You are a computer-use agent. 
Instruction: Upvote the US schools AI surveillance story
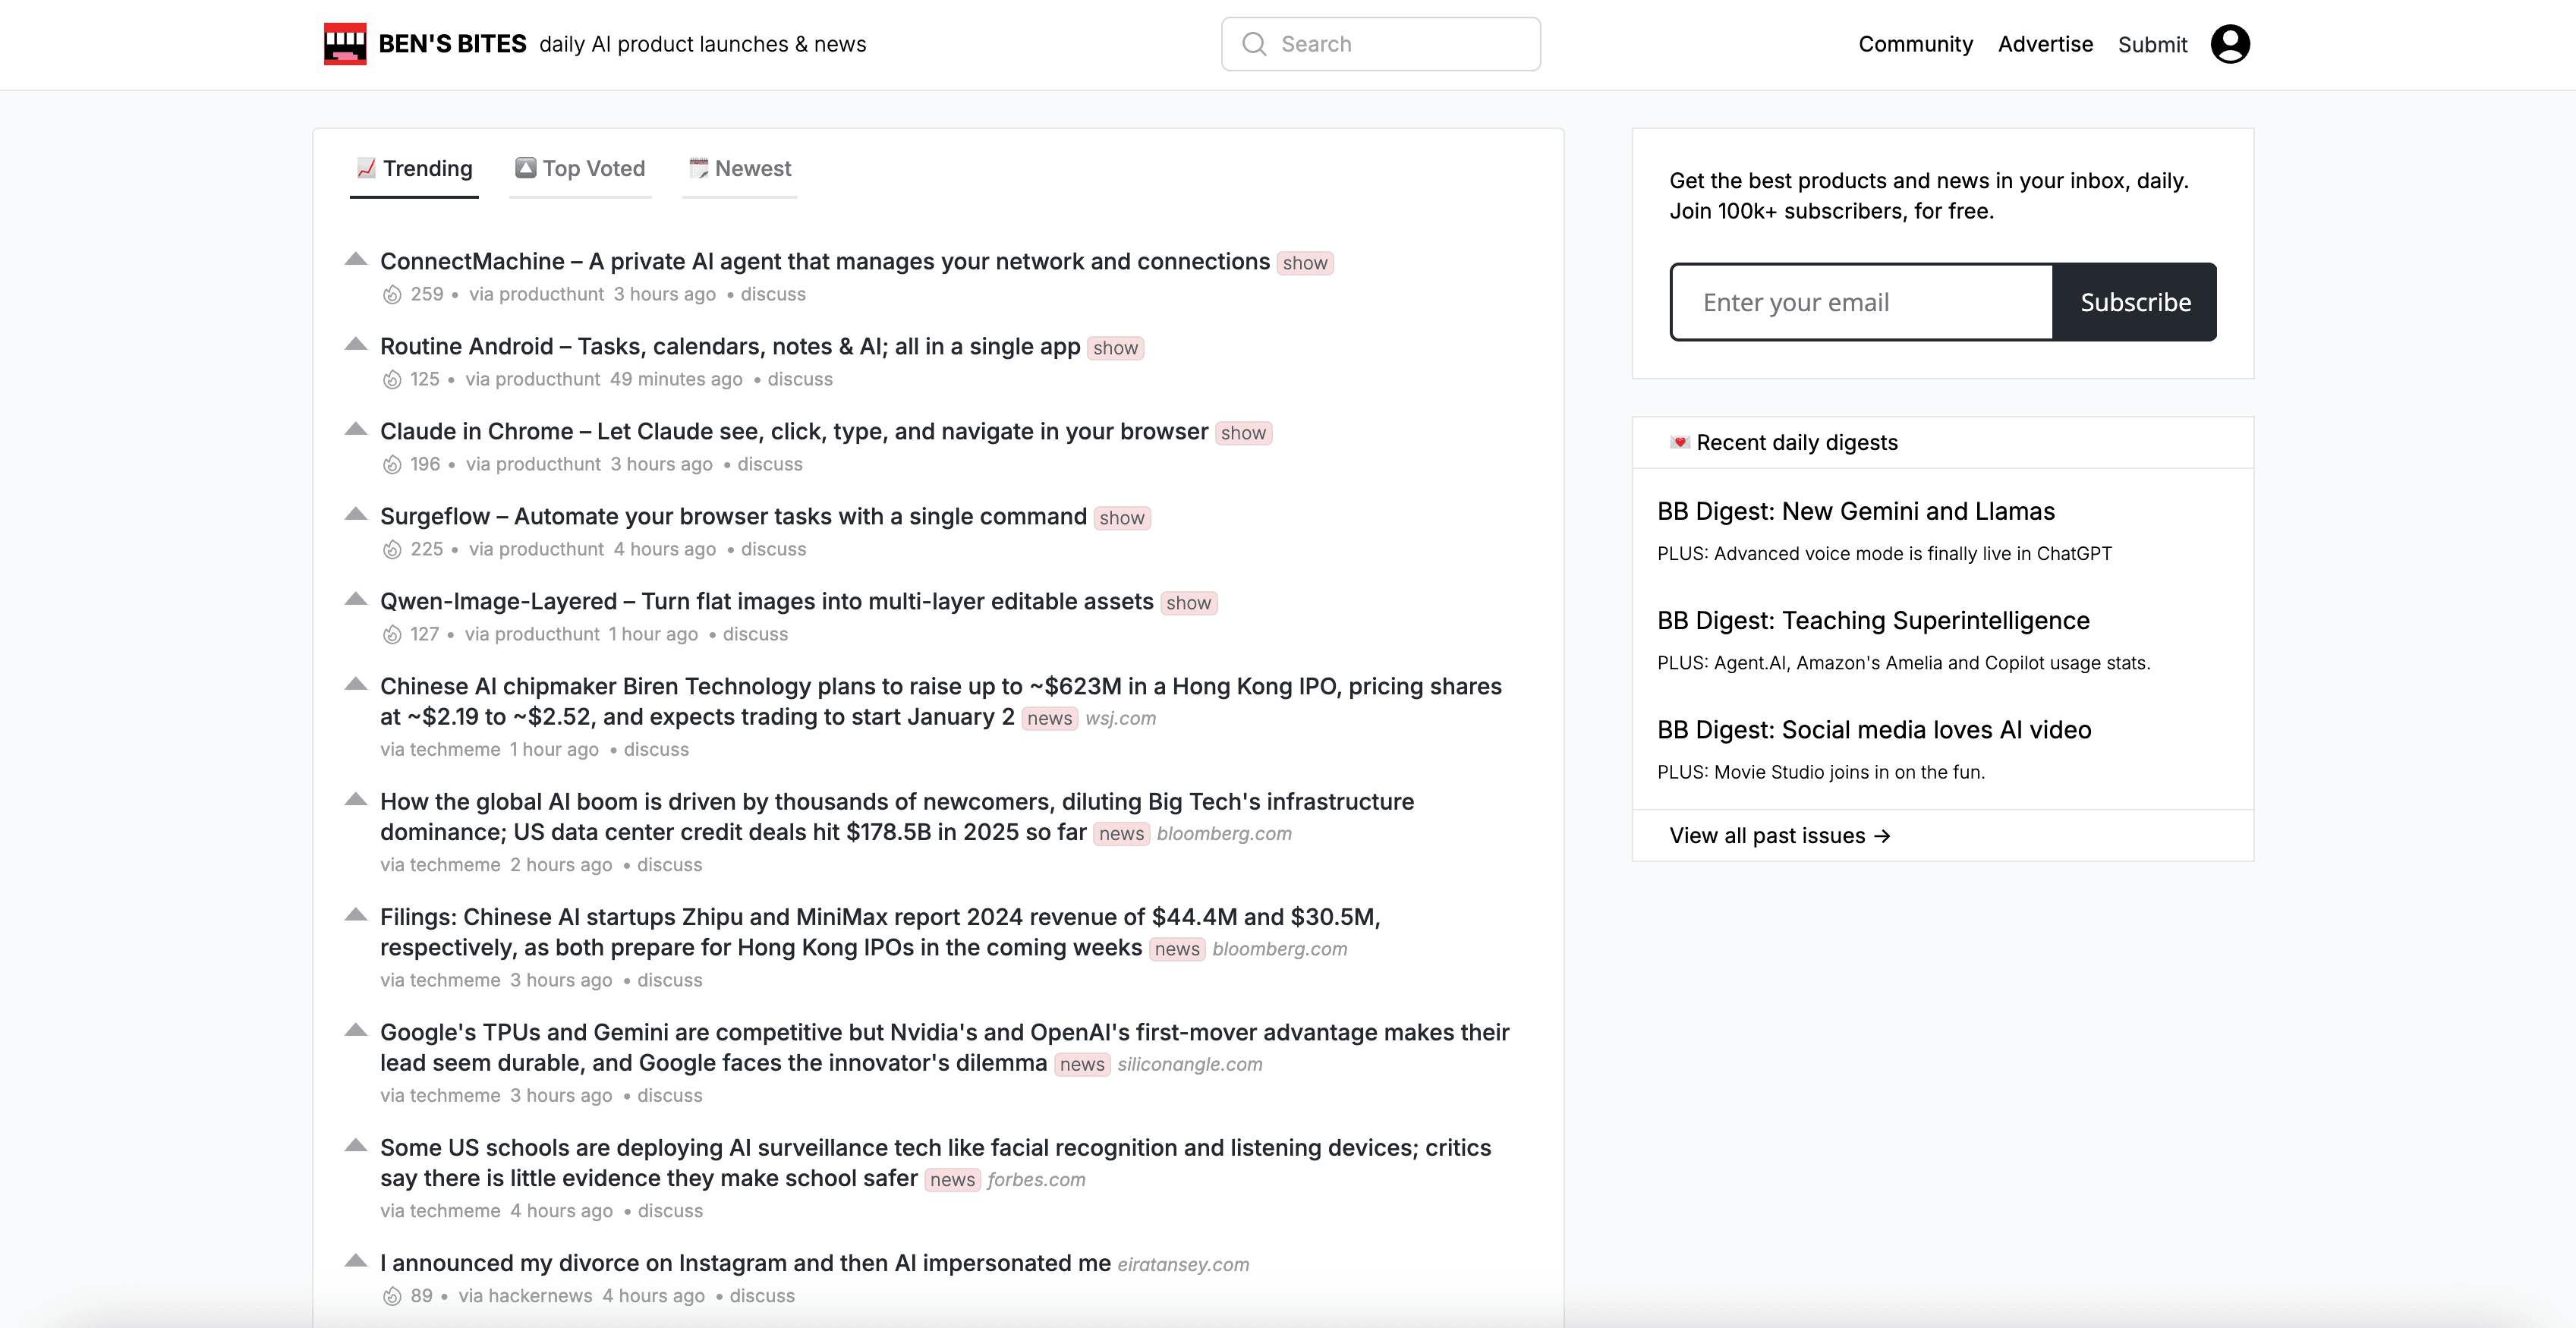[355, 1146]
